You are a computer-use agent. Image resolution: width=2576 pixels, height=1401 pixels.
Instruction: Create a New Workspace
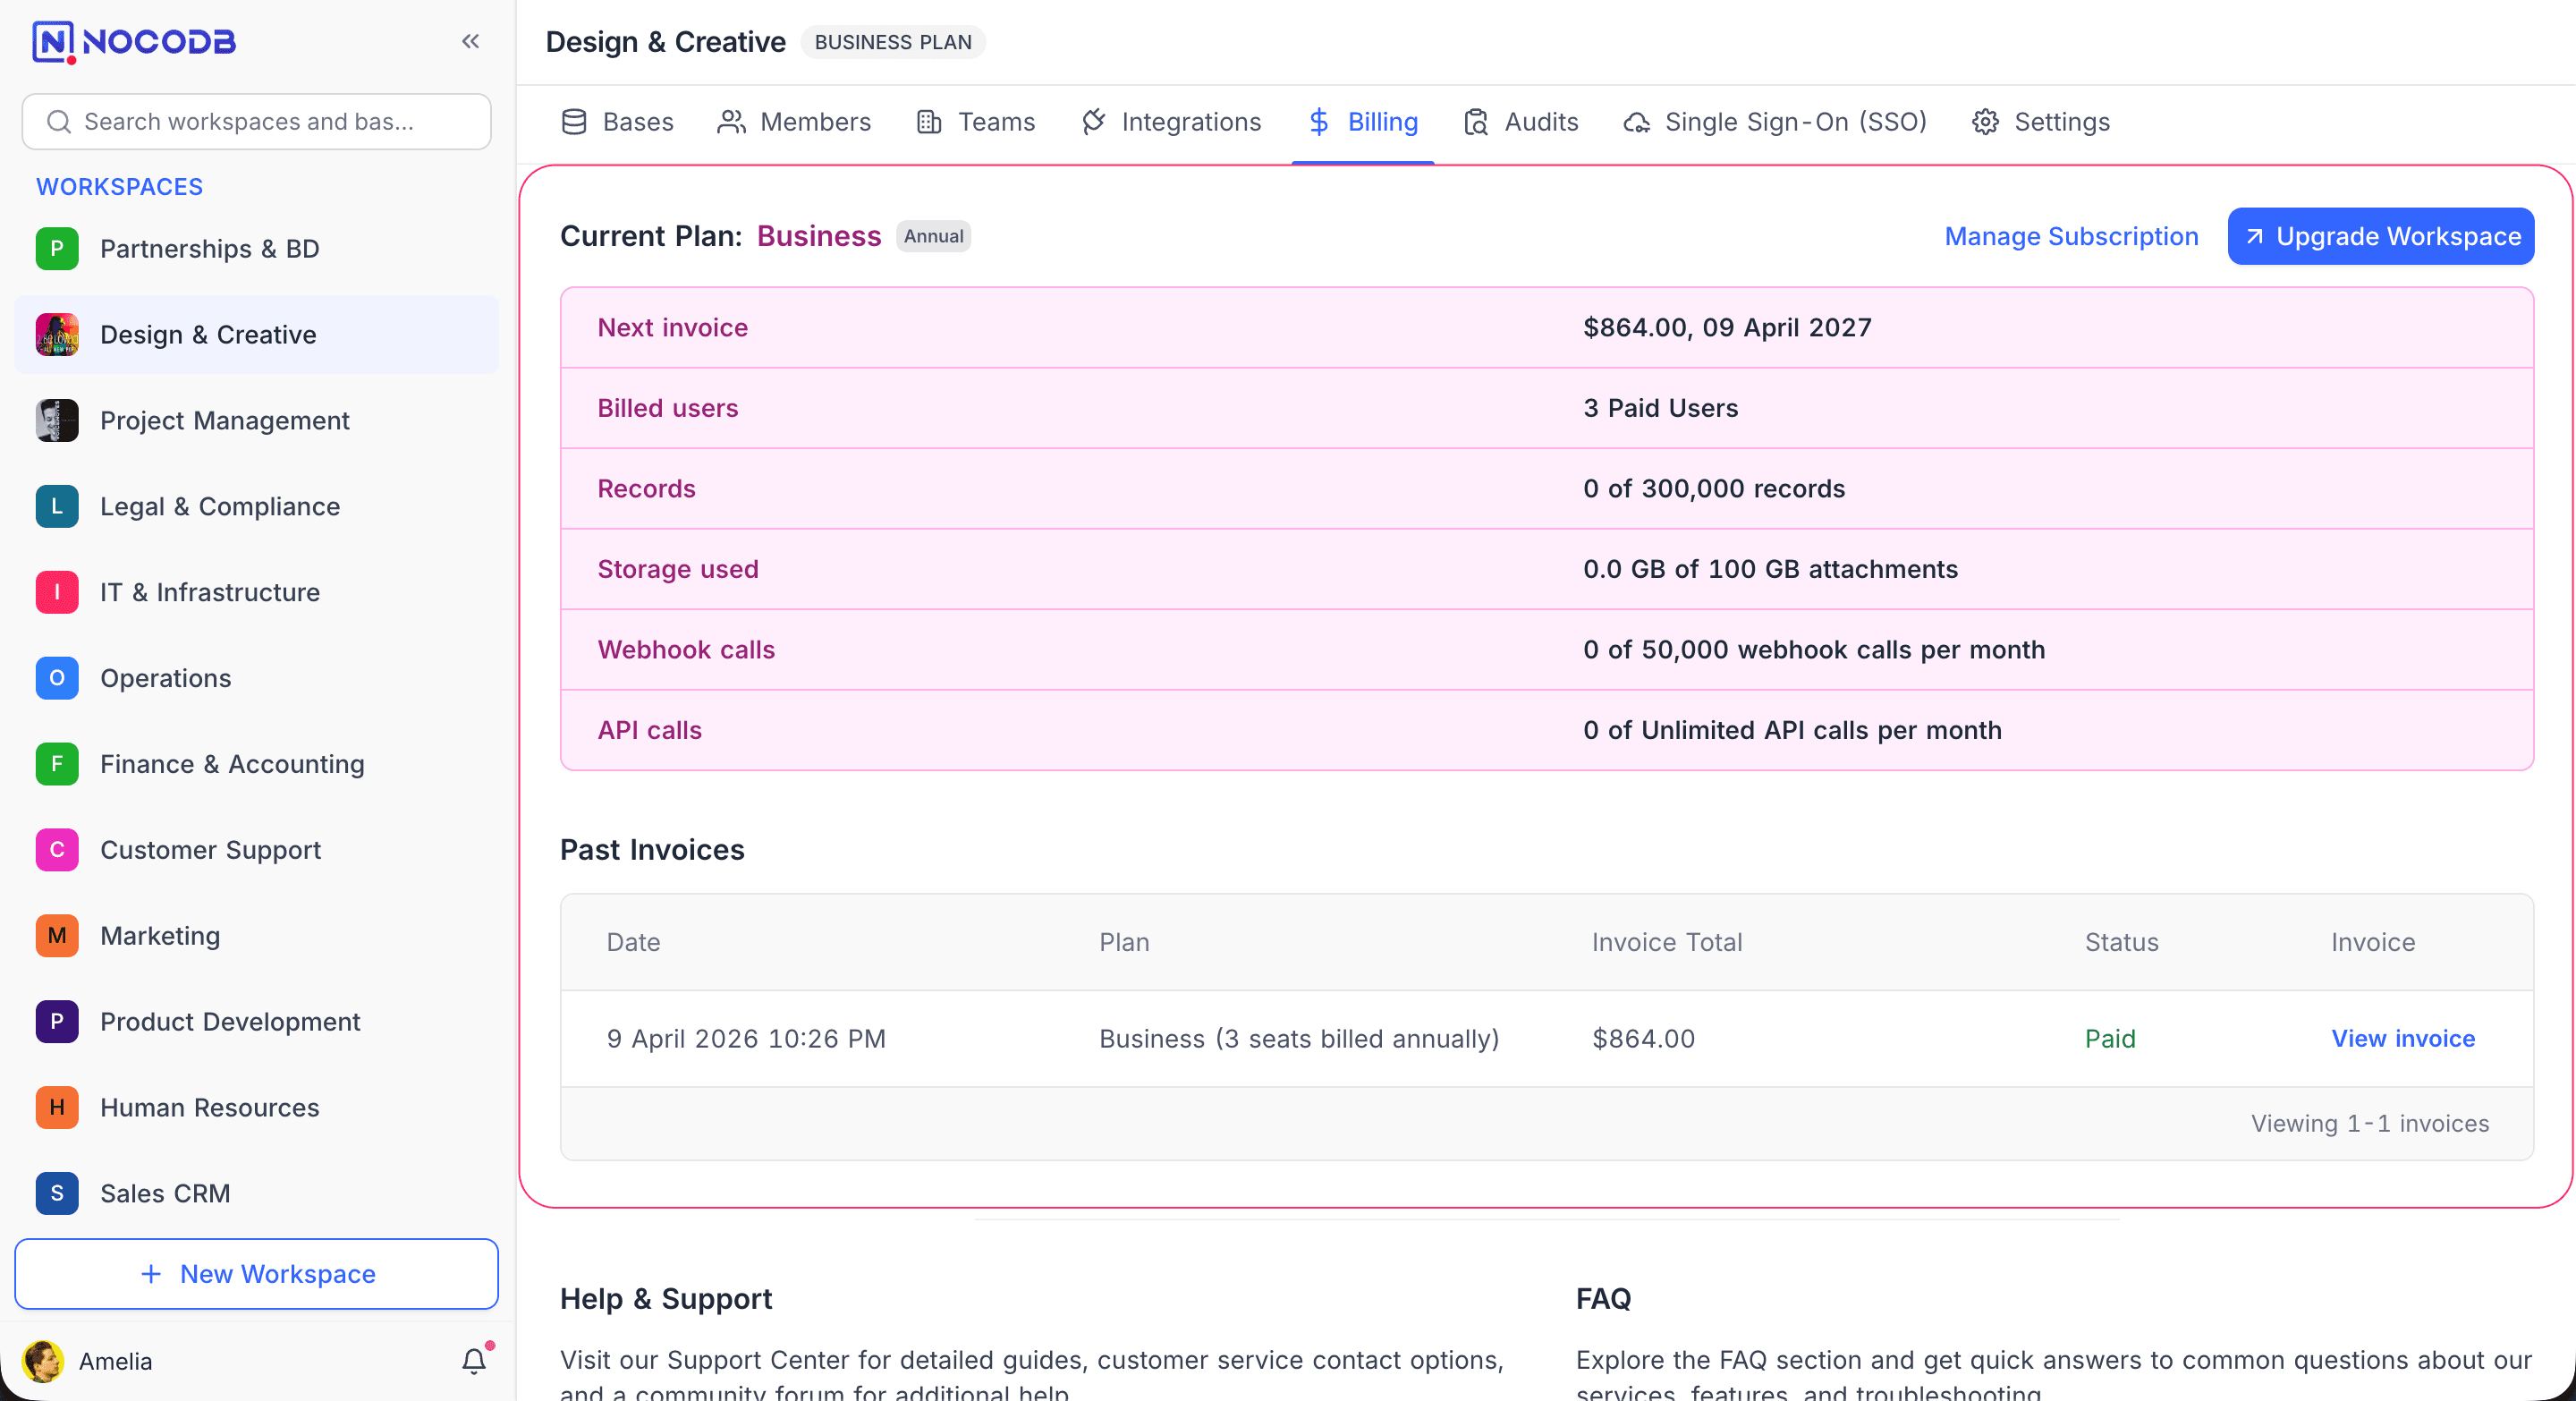point(257,1273)
